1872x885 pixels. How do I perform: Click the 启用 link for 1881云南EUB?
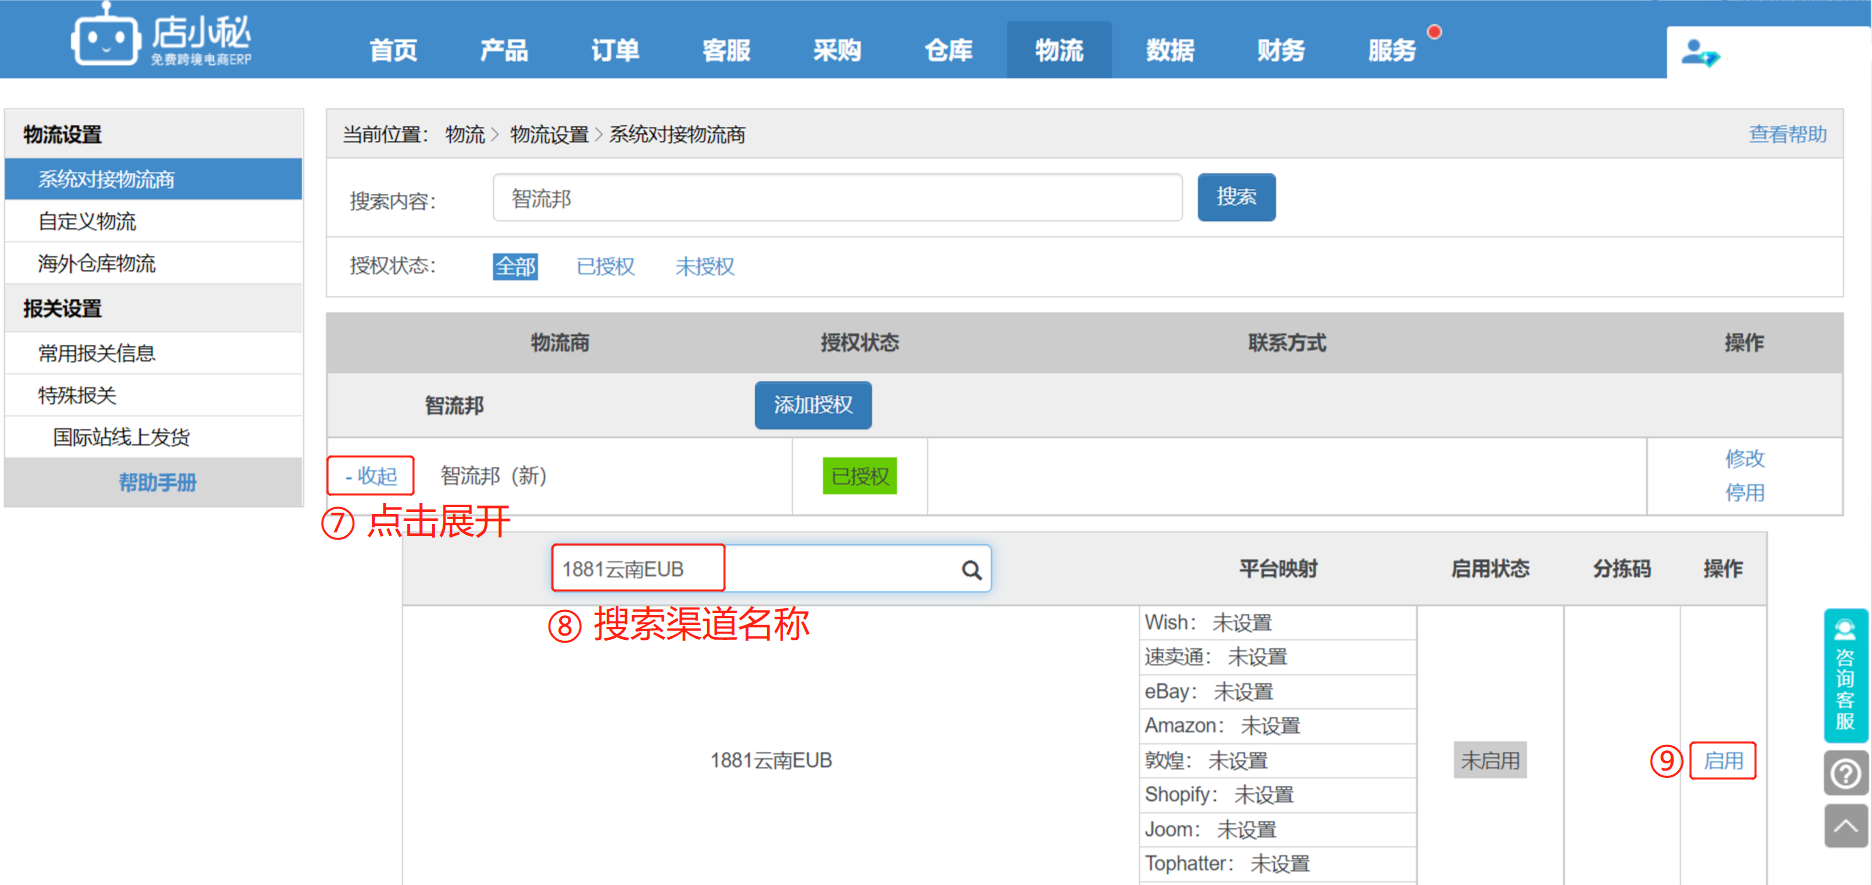pyautogui.click(x=1723, y=761)
